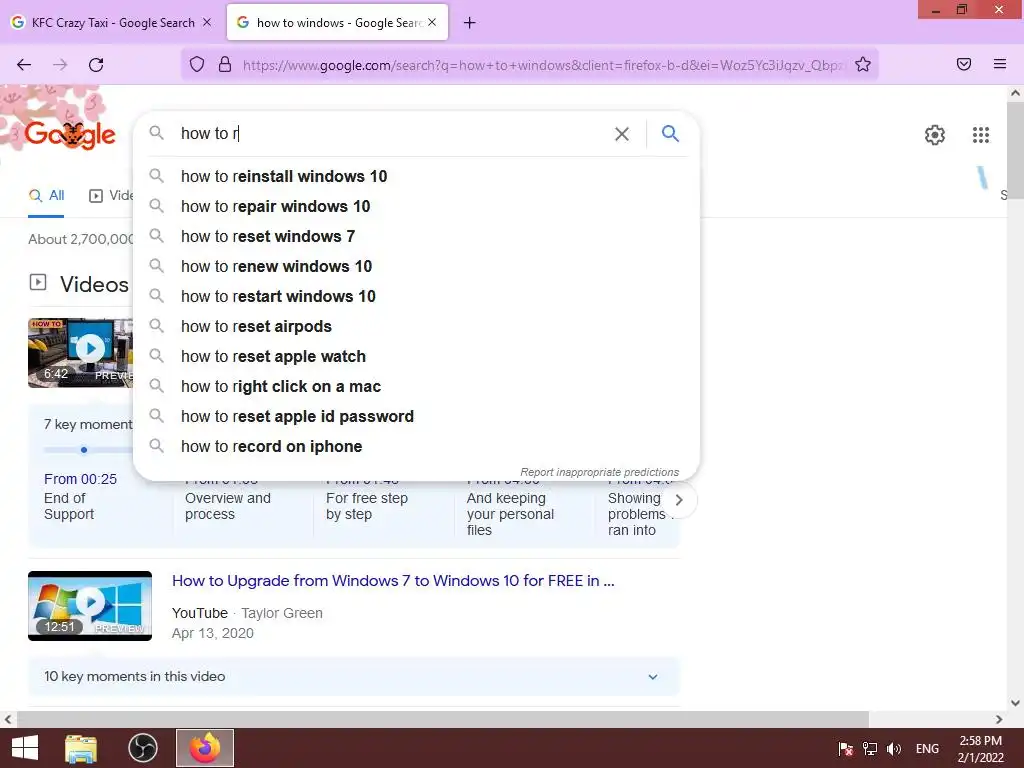Viewport: 1024px width, 768px height.
Task: Reload the current page
Action: click(x=96, y=65)
